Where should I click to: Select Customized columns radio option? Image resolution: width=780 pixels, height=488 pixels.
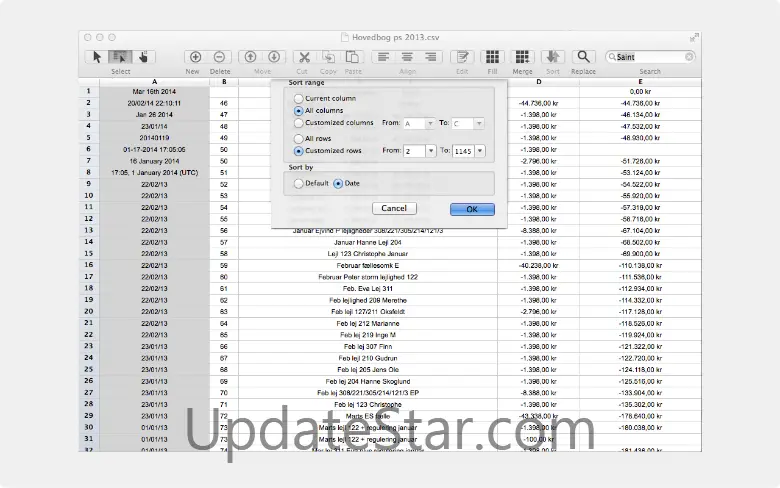tap(298, 123)
